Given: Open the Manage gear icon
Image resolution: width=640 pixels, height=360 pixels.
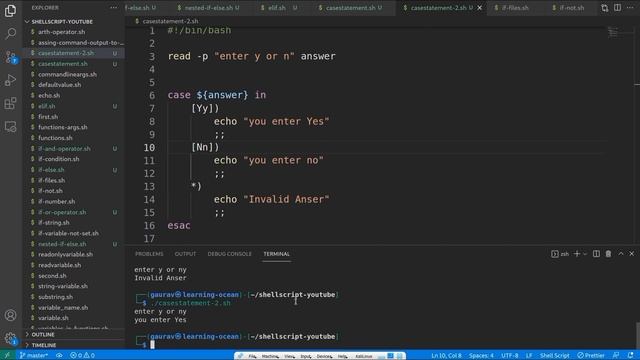Looking at the screenshot, I should [11, 338].
